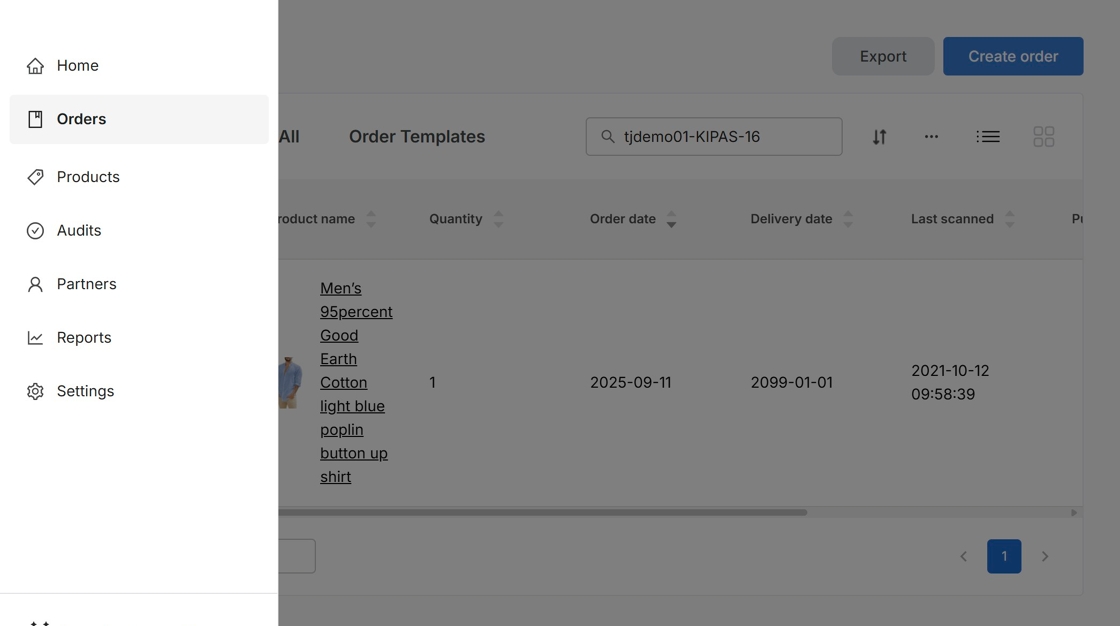Click the Reports chart icon
1120x626 pixels.
(x=35, y=338)
